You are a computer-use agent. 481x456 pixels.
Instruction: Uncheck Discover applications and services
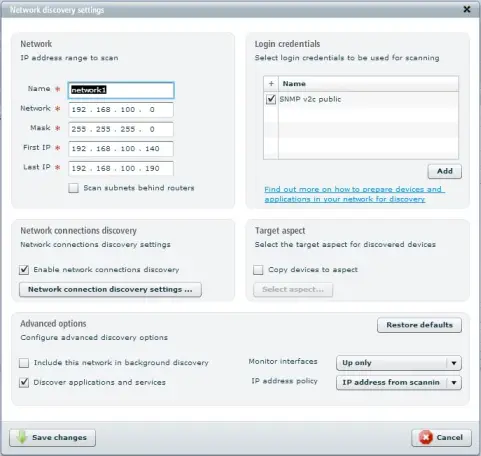click(24, 382)
